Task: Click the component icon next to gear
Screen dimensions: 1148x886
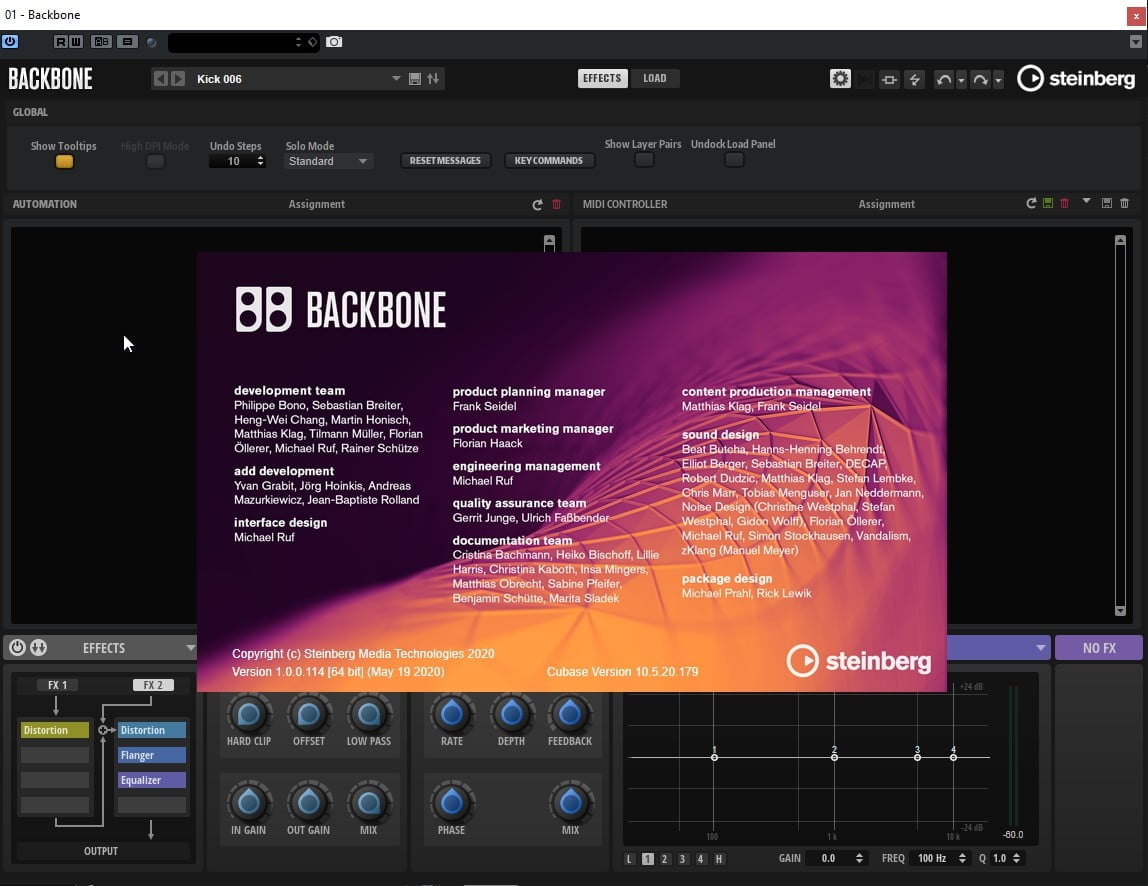Action: (x=889, y=79)
